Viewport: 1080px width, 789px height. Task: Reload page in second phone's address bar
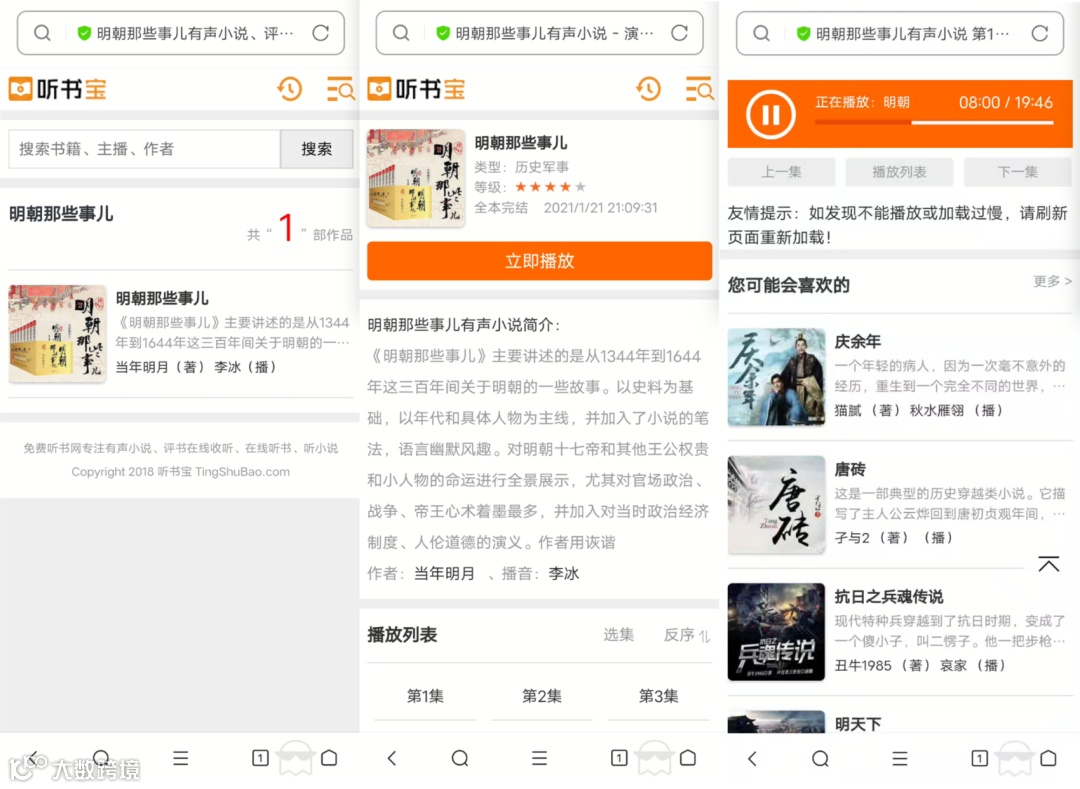pos(679,33)
